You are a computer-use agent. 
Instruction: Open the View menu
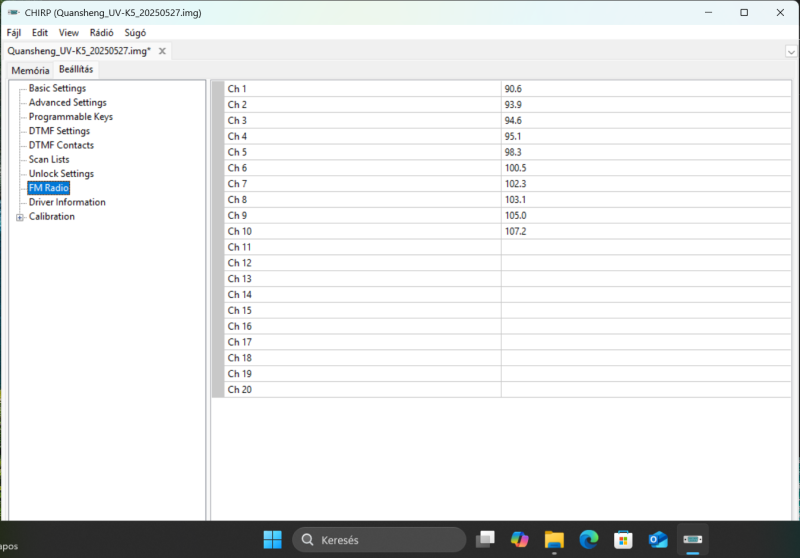(69, 33)
